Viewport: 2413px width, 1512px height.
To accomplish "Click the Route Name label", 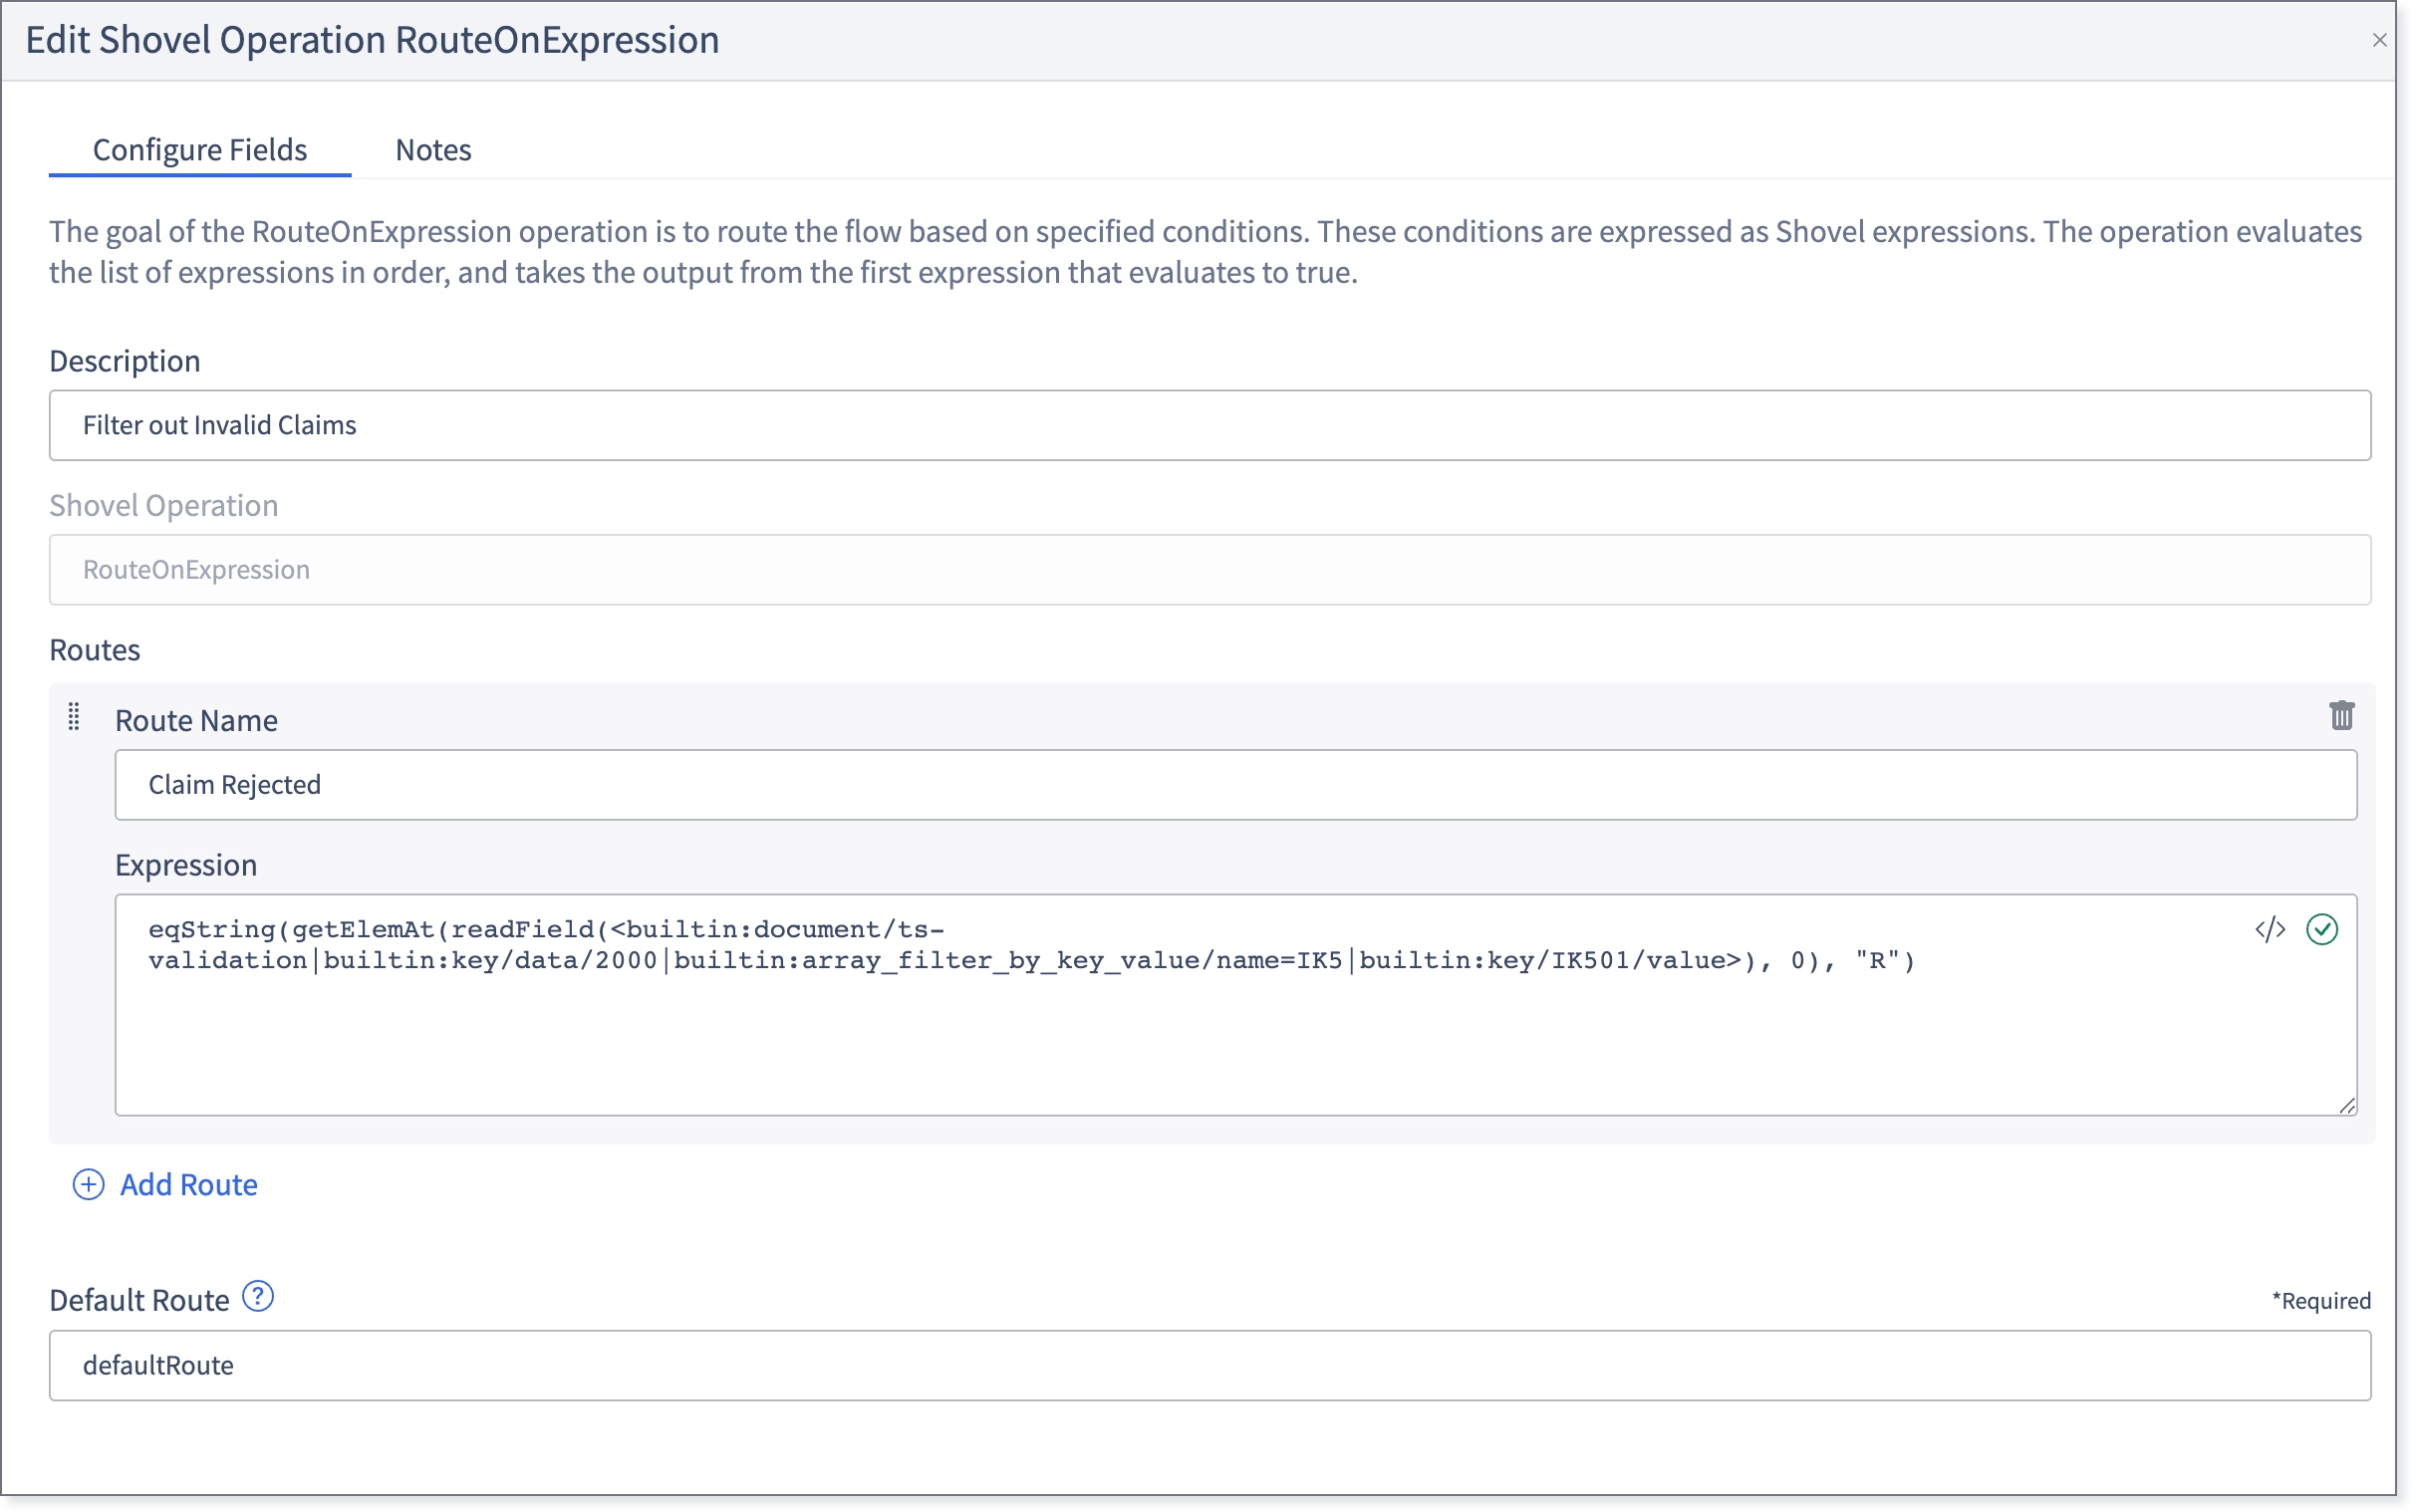I will tap(196, 720).
